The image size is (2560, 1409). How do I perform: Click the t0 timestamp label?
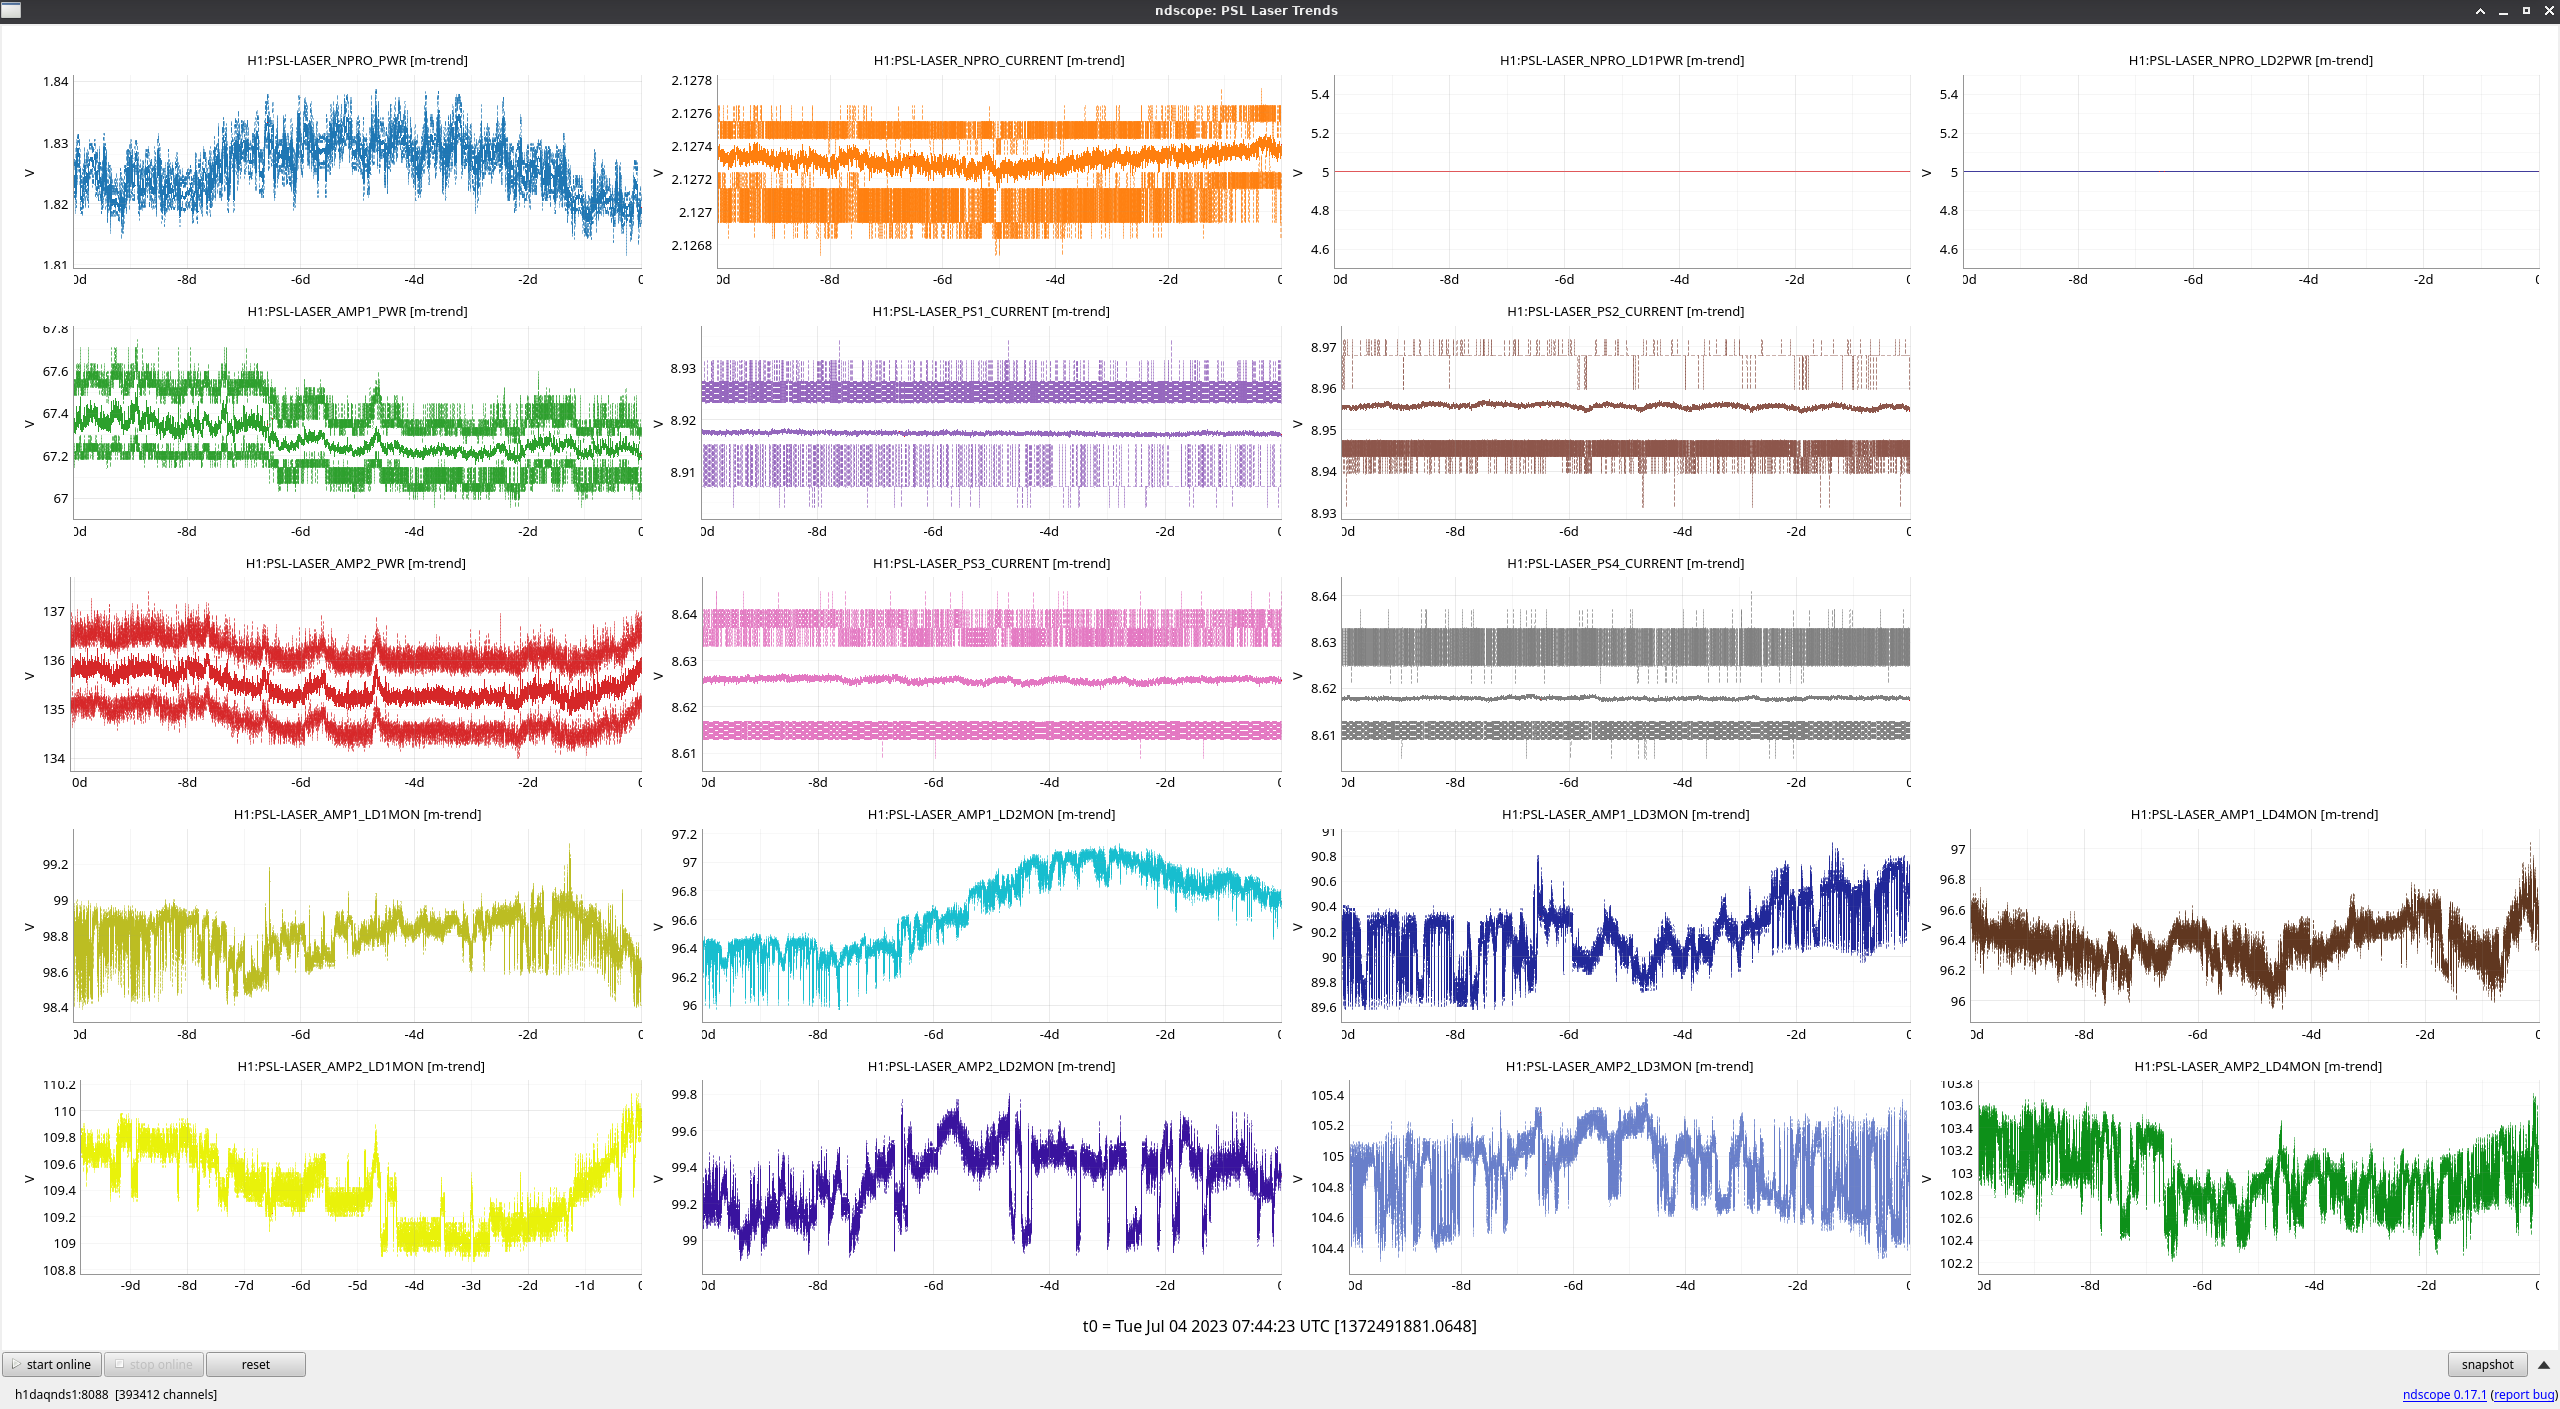1279,1326
